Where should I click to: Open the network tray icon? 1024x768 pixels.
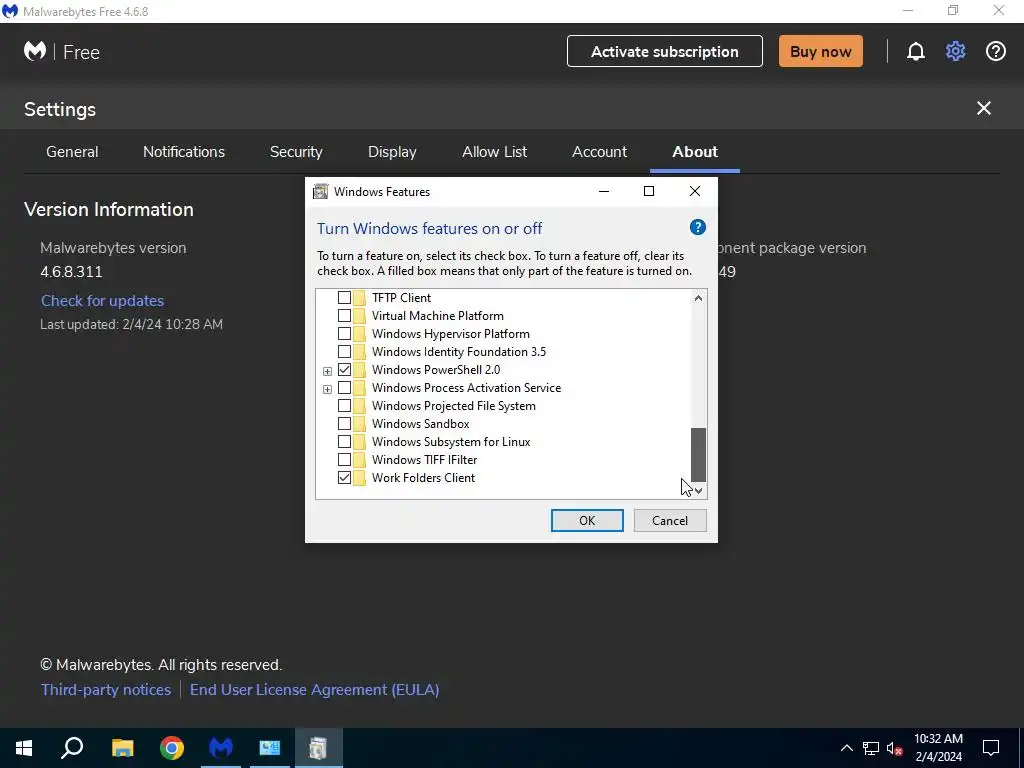pyautogui.click(x=871, y=748)
